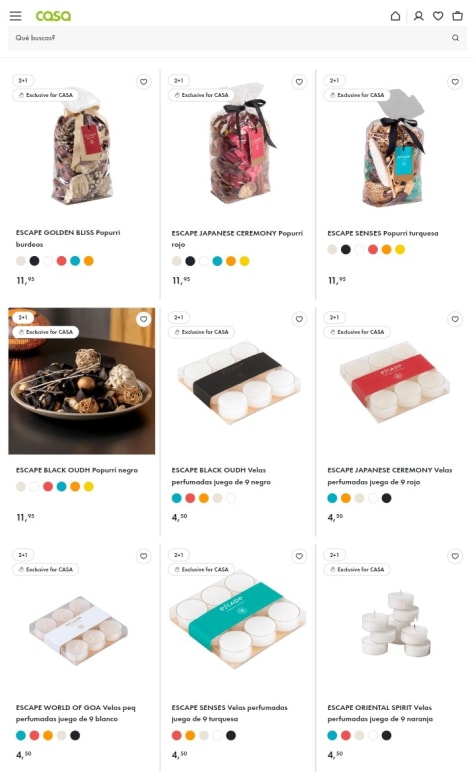
Task: Open the hamburger menu
Action: pyautogui.click(x=15, y=16)
